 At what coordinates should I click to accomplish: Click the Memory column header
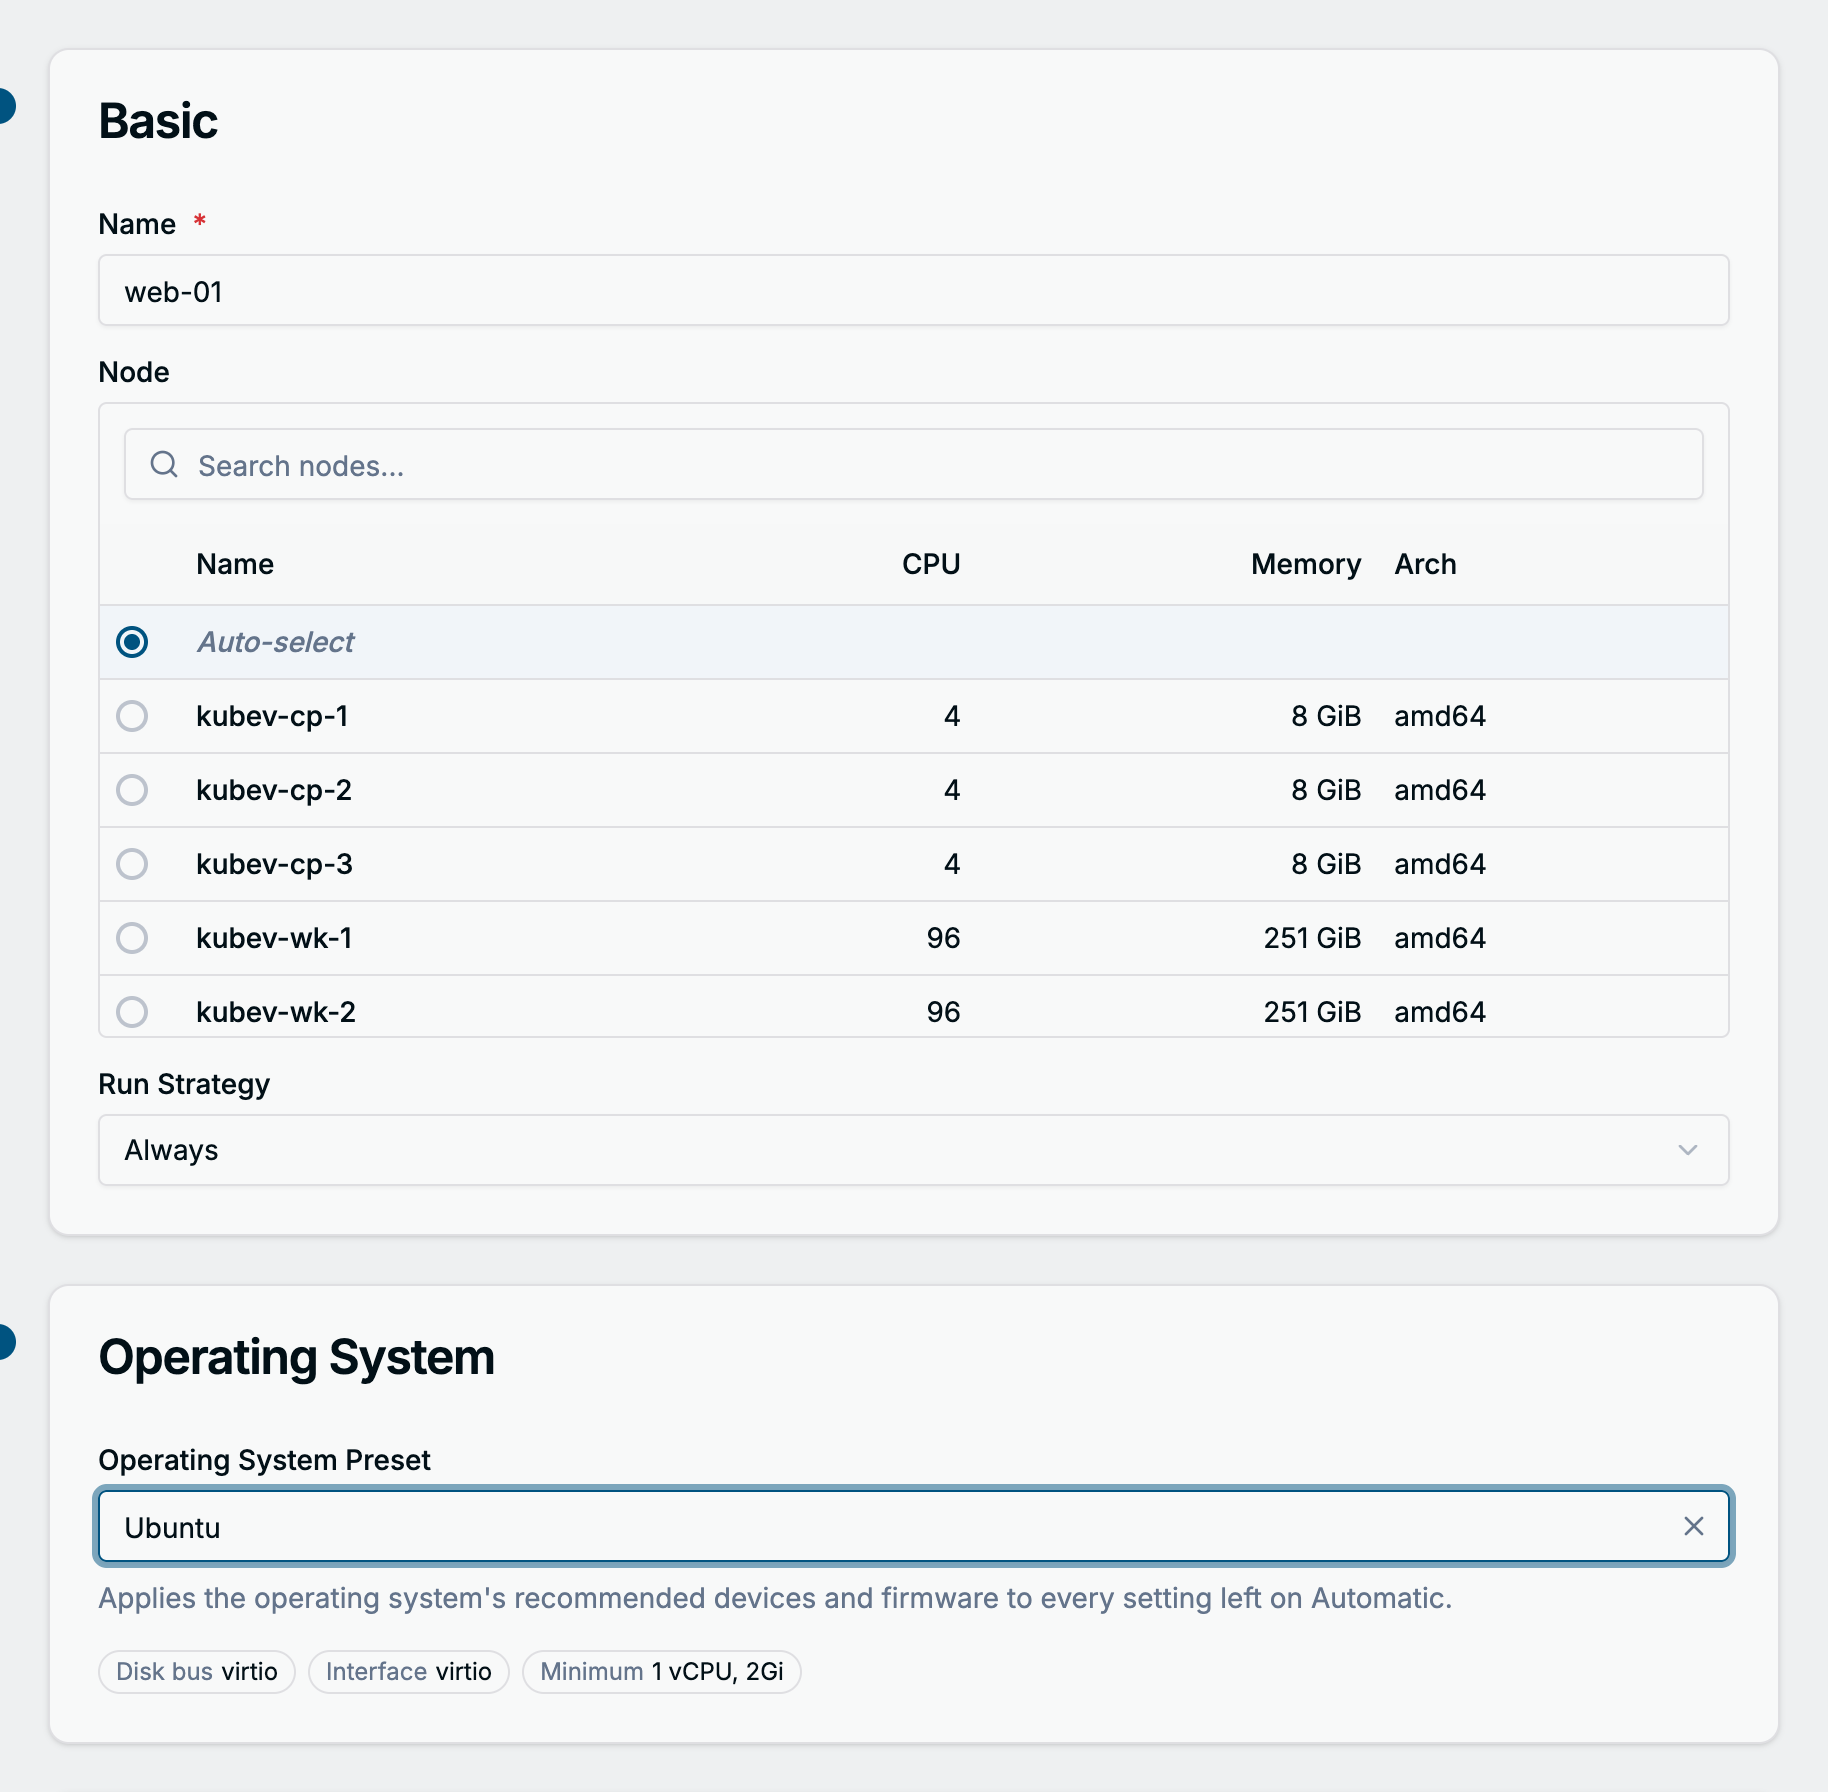1306,564
